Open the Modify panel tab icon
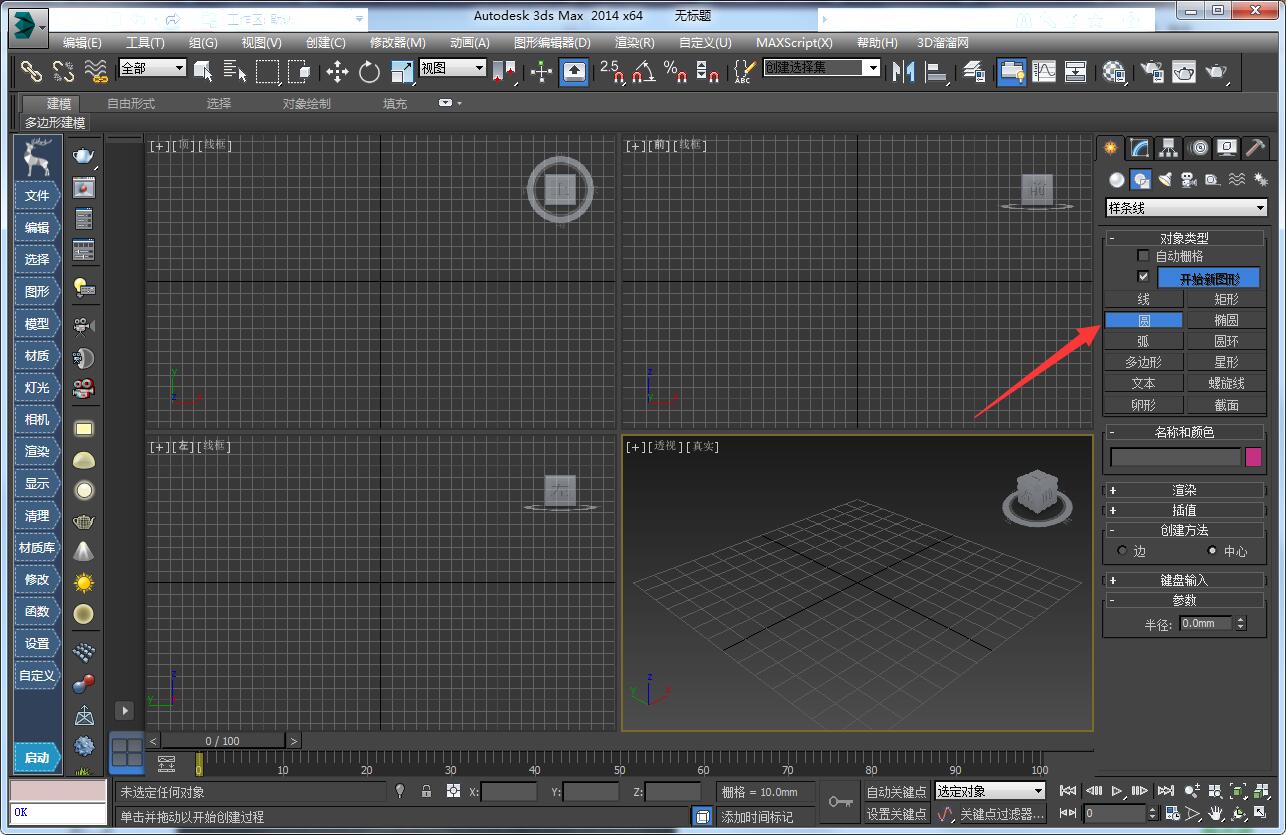 [1140, 148]
